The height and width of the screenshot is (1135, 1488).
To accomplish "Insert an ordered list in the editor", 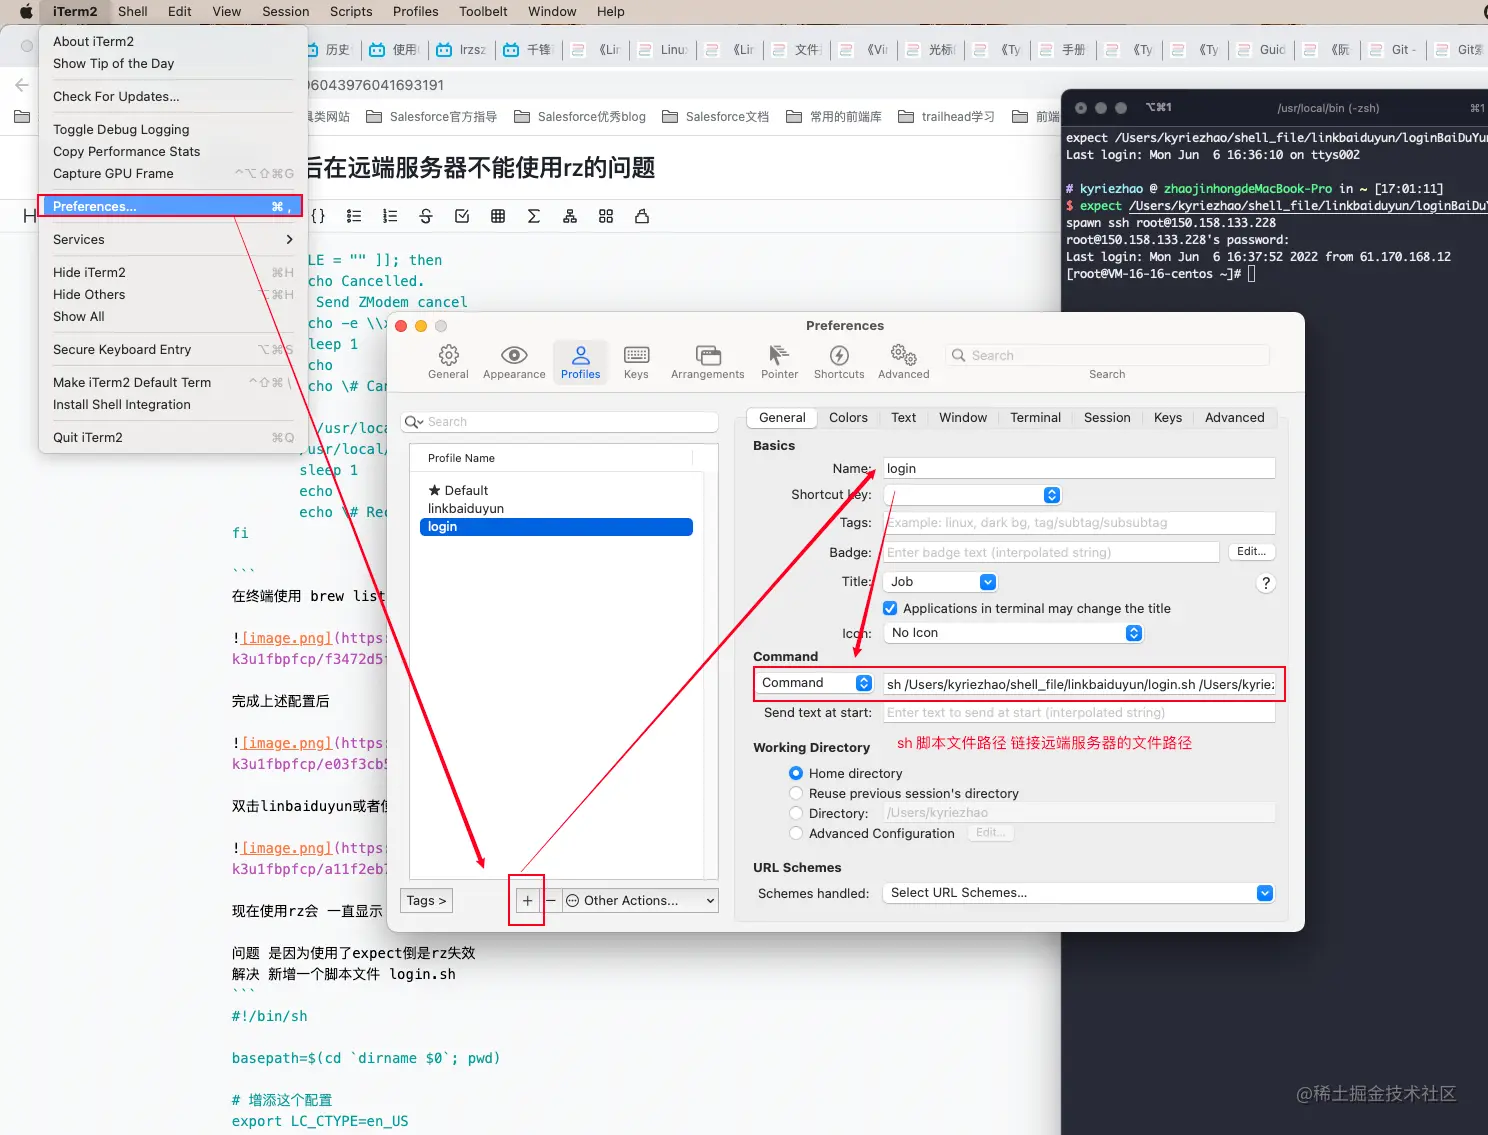I will click(x=390, y=216).
